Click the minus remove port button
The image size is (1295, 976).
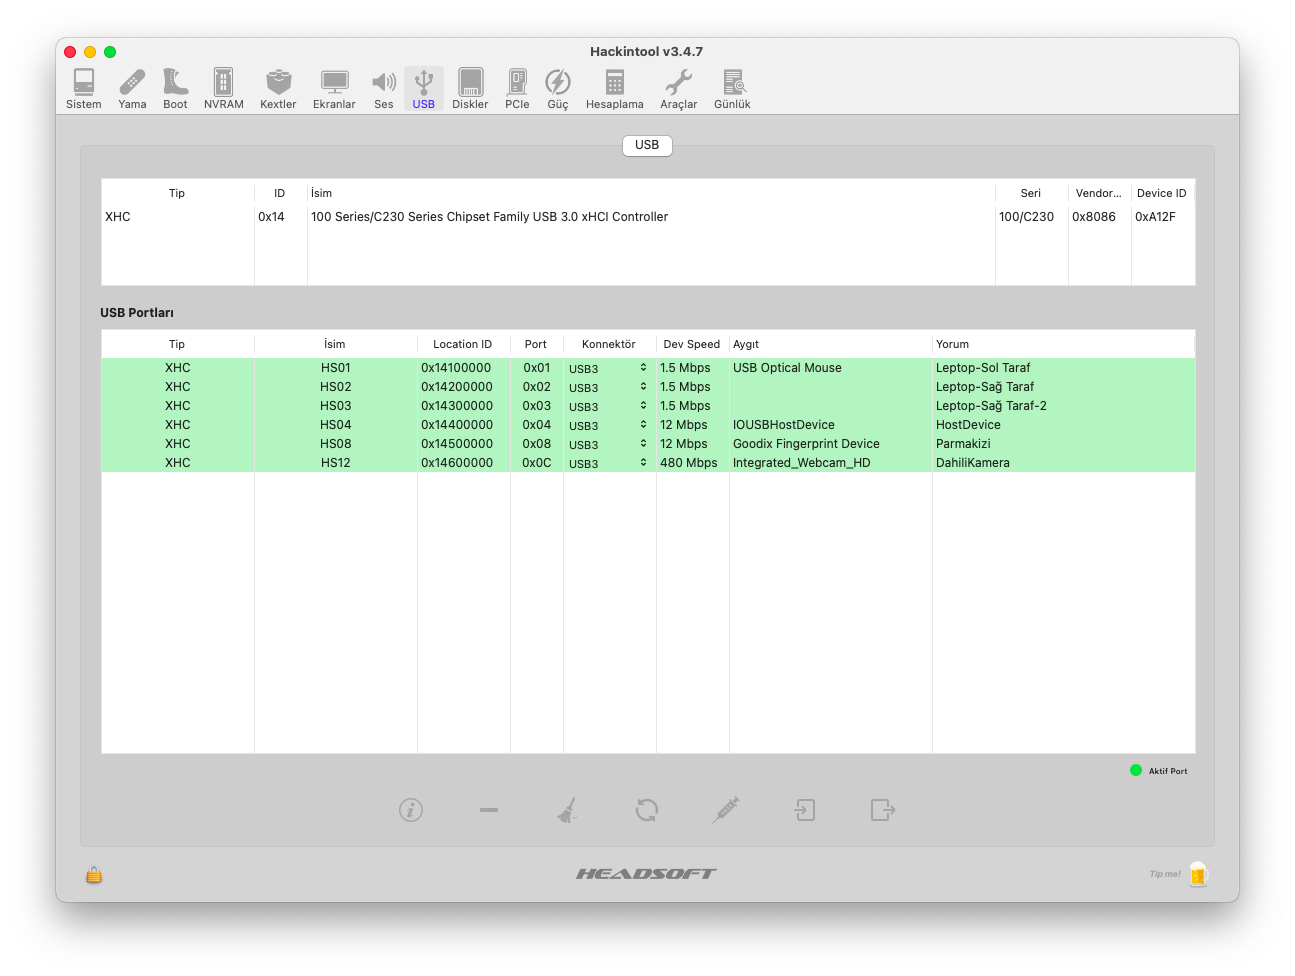[489, 810]
